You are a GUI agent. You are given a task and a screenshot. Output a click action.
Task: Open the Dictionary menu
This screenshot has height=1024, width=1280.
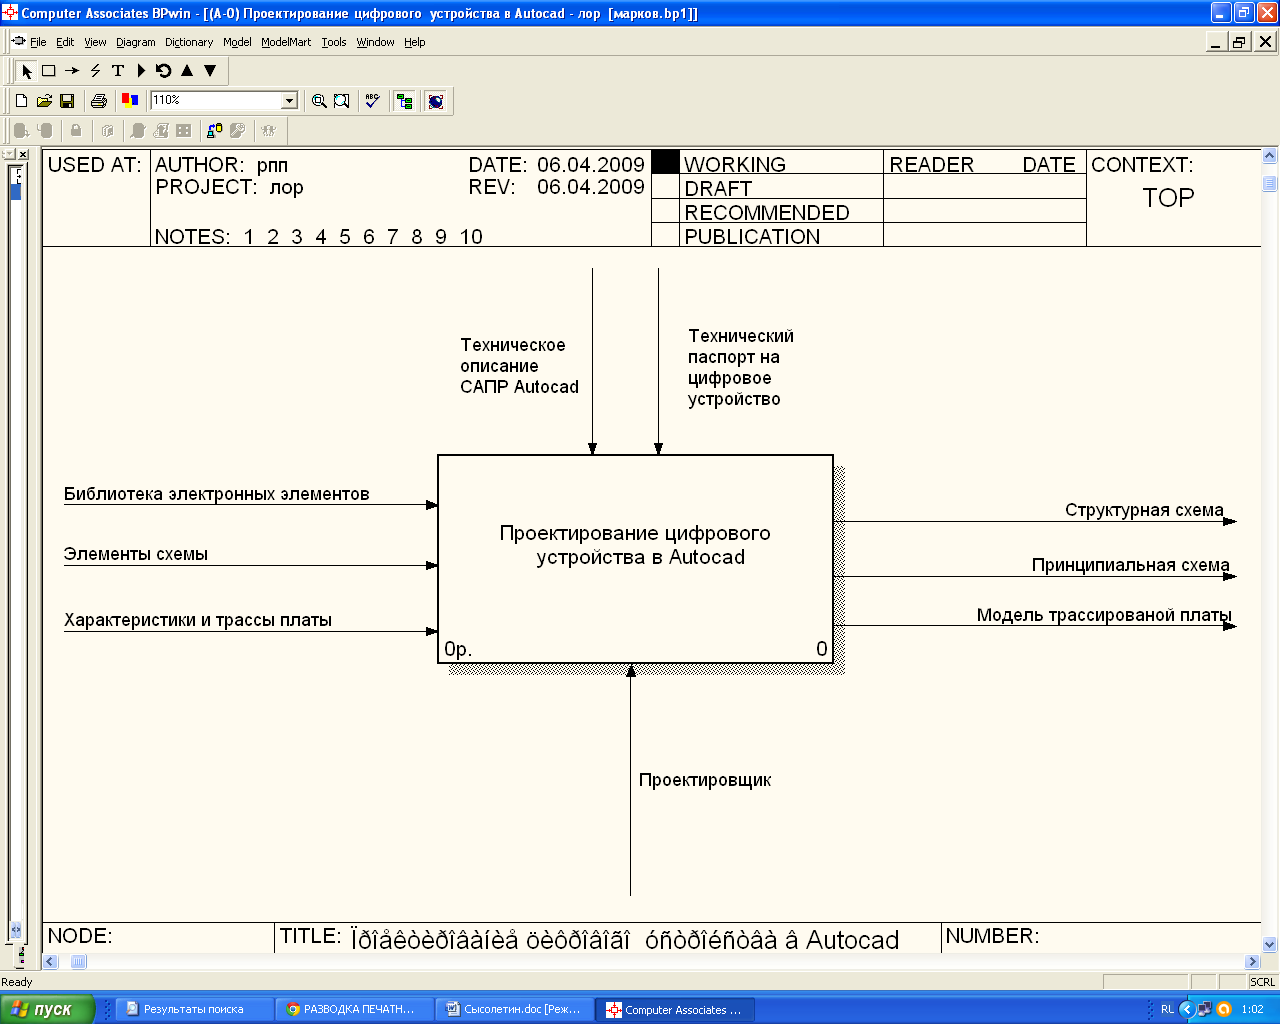click(x=189, y=42)
